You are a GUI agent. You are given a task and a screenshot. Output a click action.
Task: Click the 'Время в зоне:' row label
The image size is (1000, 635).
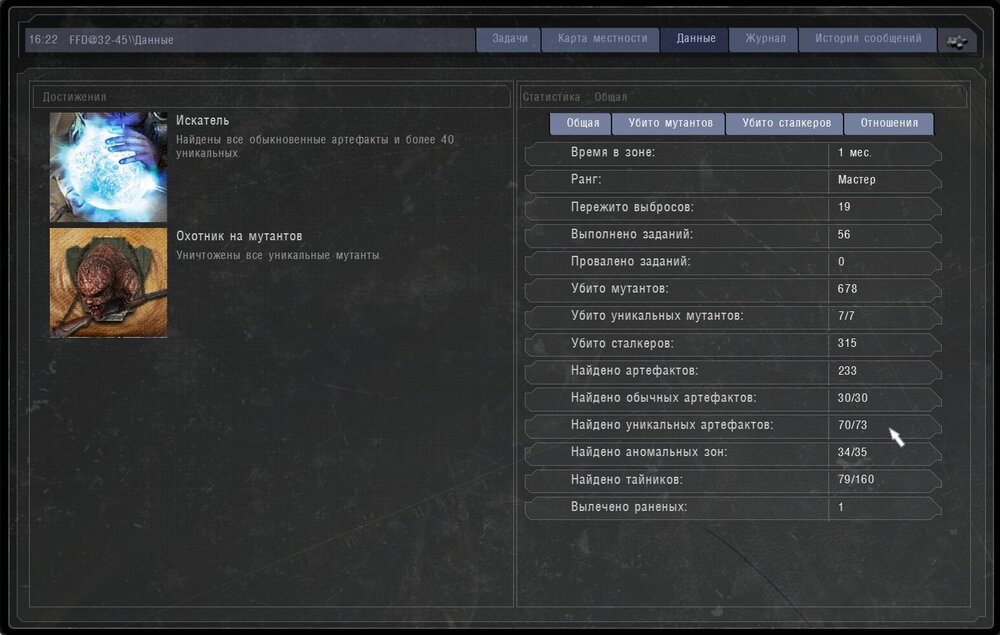(612, 152)
